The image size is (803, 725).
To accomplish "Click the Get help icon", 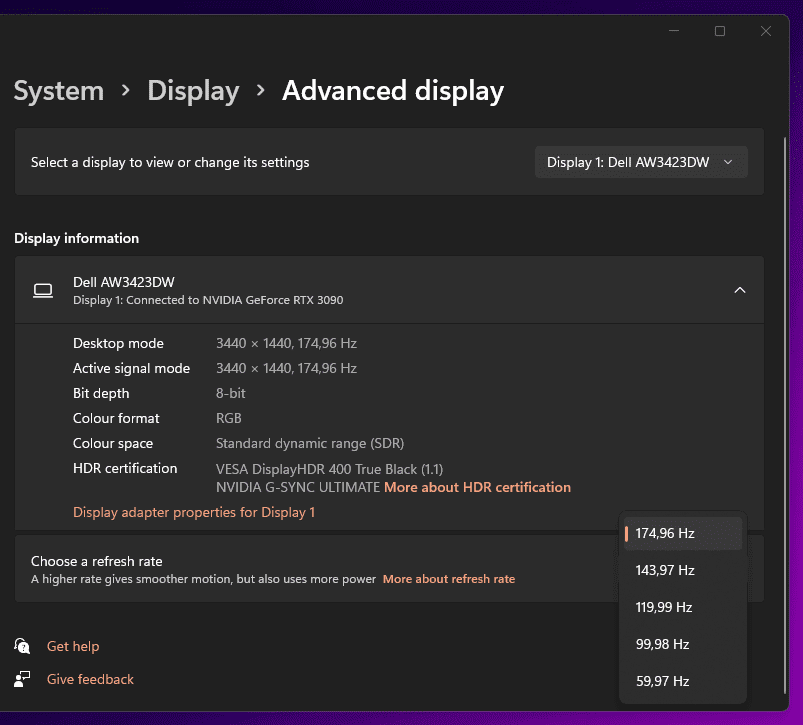I will 22,646.
